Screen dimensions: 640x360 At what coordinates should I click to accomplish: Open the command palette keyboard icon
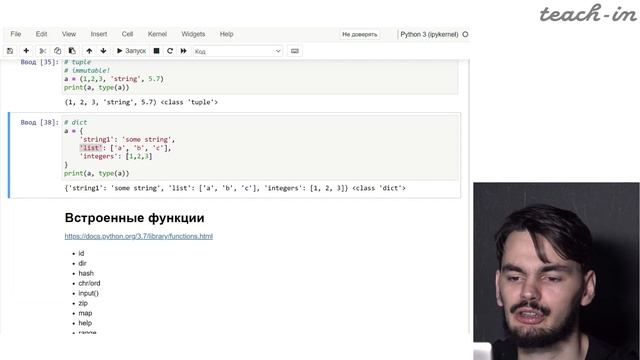click(295, 51)
